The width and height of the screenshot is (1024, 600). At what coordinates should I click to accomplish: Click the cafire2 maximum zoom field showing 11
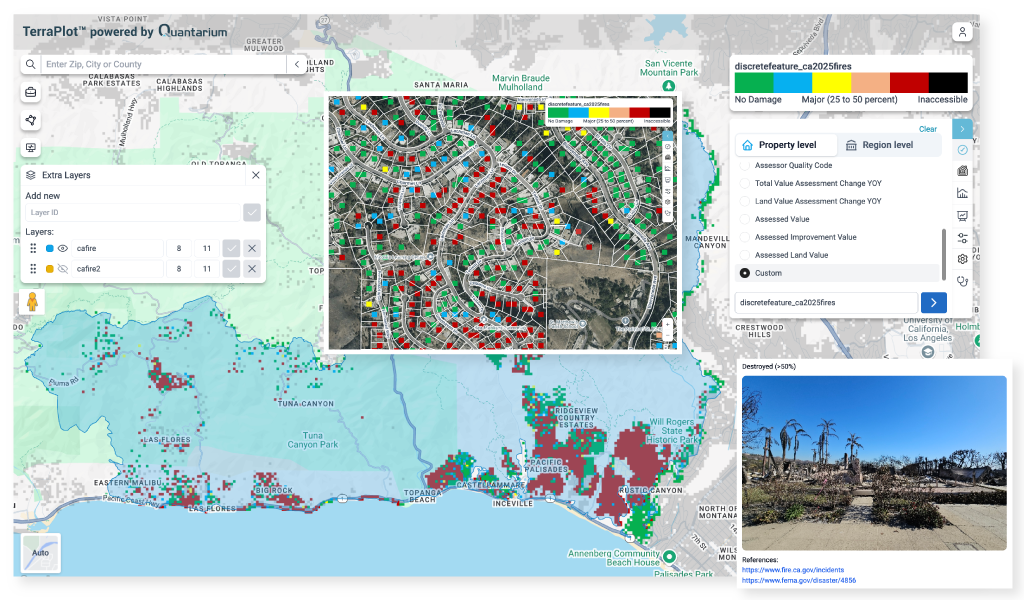pos(207,268)
